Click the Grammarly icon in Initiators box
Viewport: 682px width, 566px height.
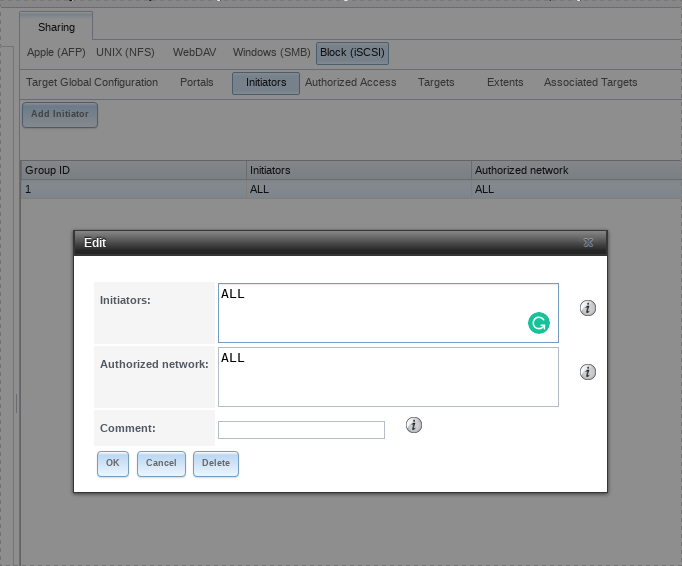pos(538,323)
